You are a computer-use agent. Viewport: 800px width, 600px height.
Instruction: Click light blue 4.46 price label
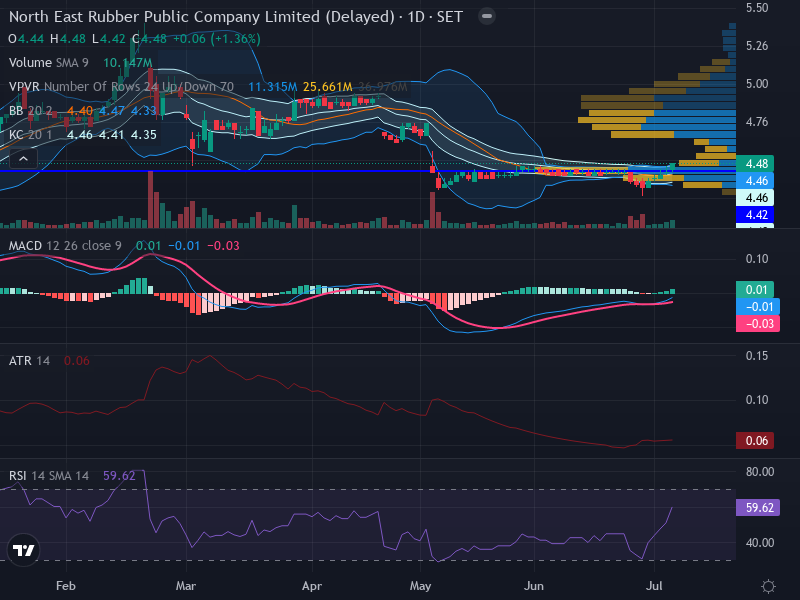click(x=755, y=181)
